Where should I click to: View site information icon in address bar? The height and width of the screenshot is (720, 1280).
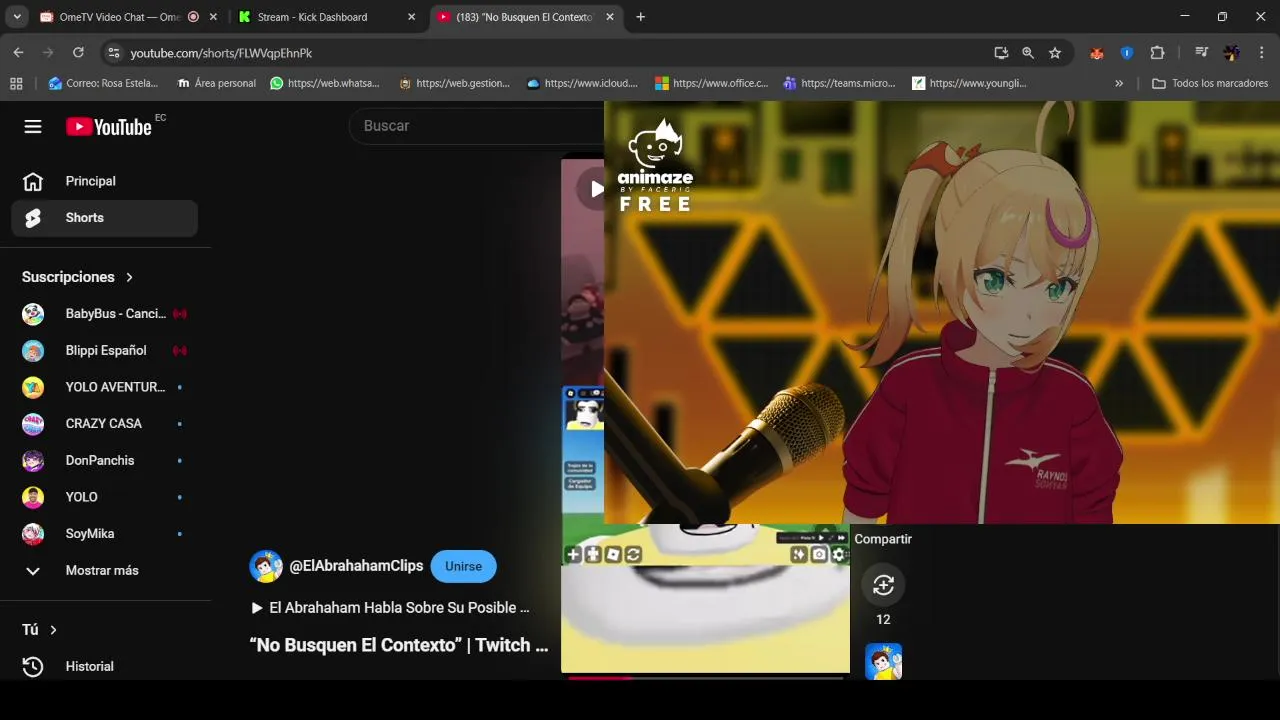coord(114,52)
